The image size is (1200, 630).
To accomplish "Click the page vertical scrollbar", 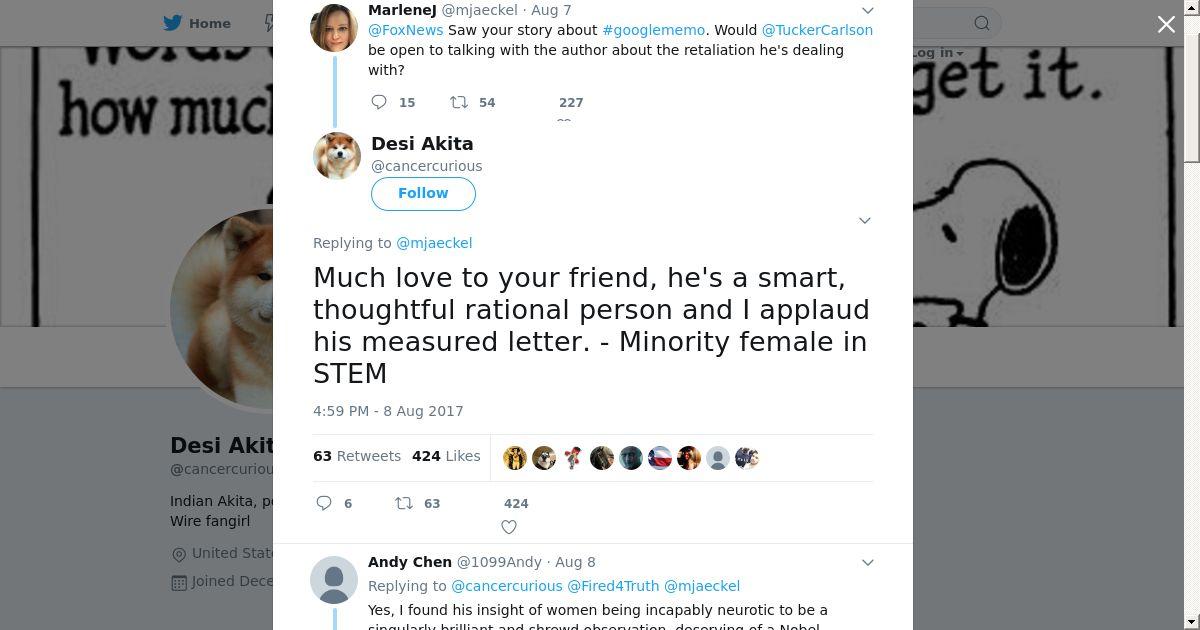I will click(1191, 300).
